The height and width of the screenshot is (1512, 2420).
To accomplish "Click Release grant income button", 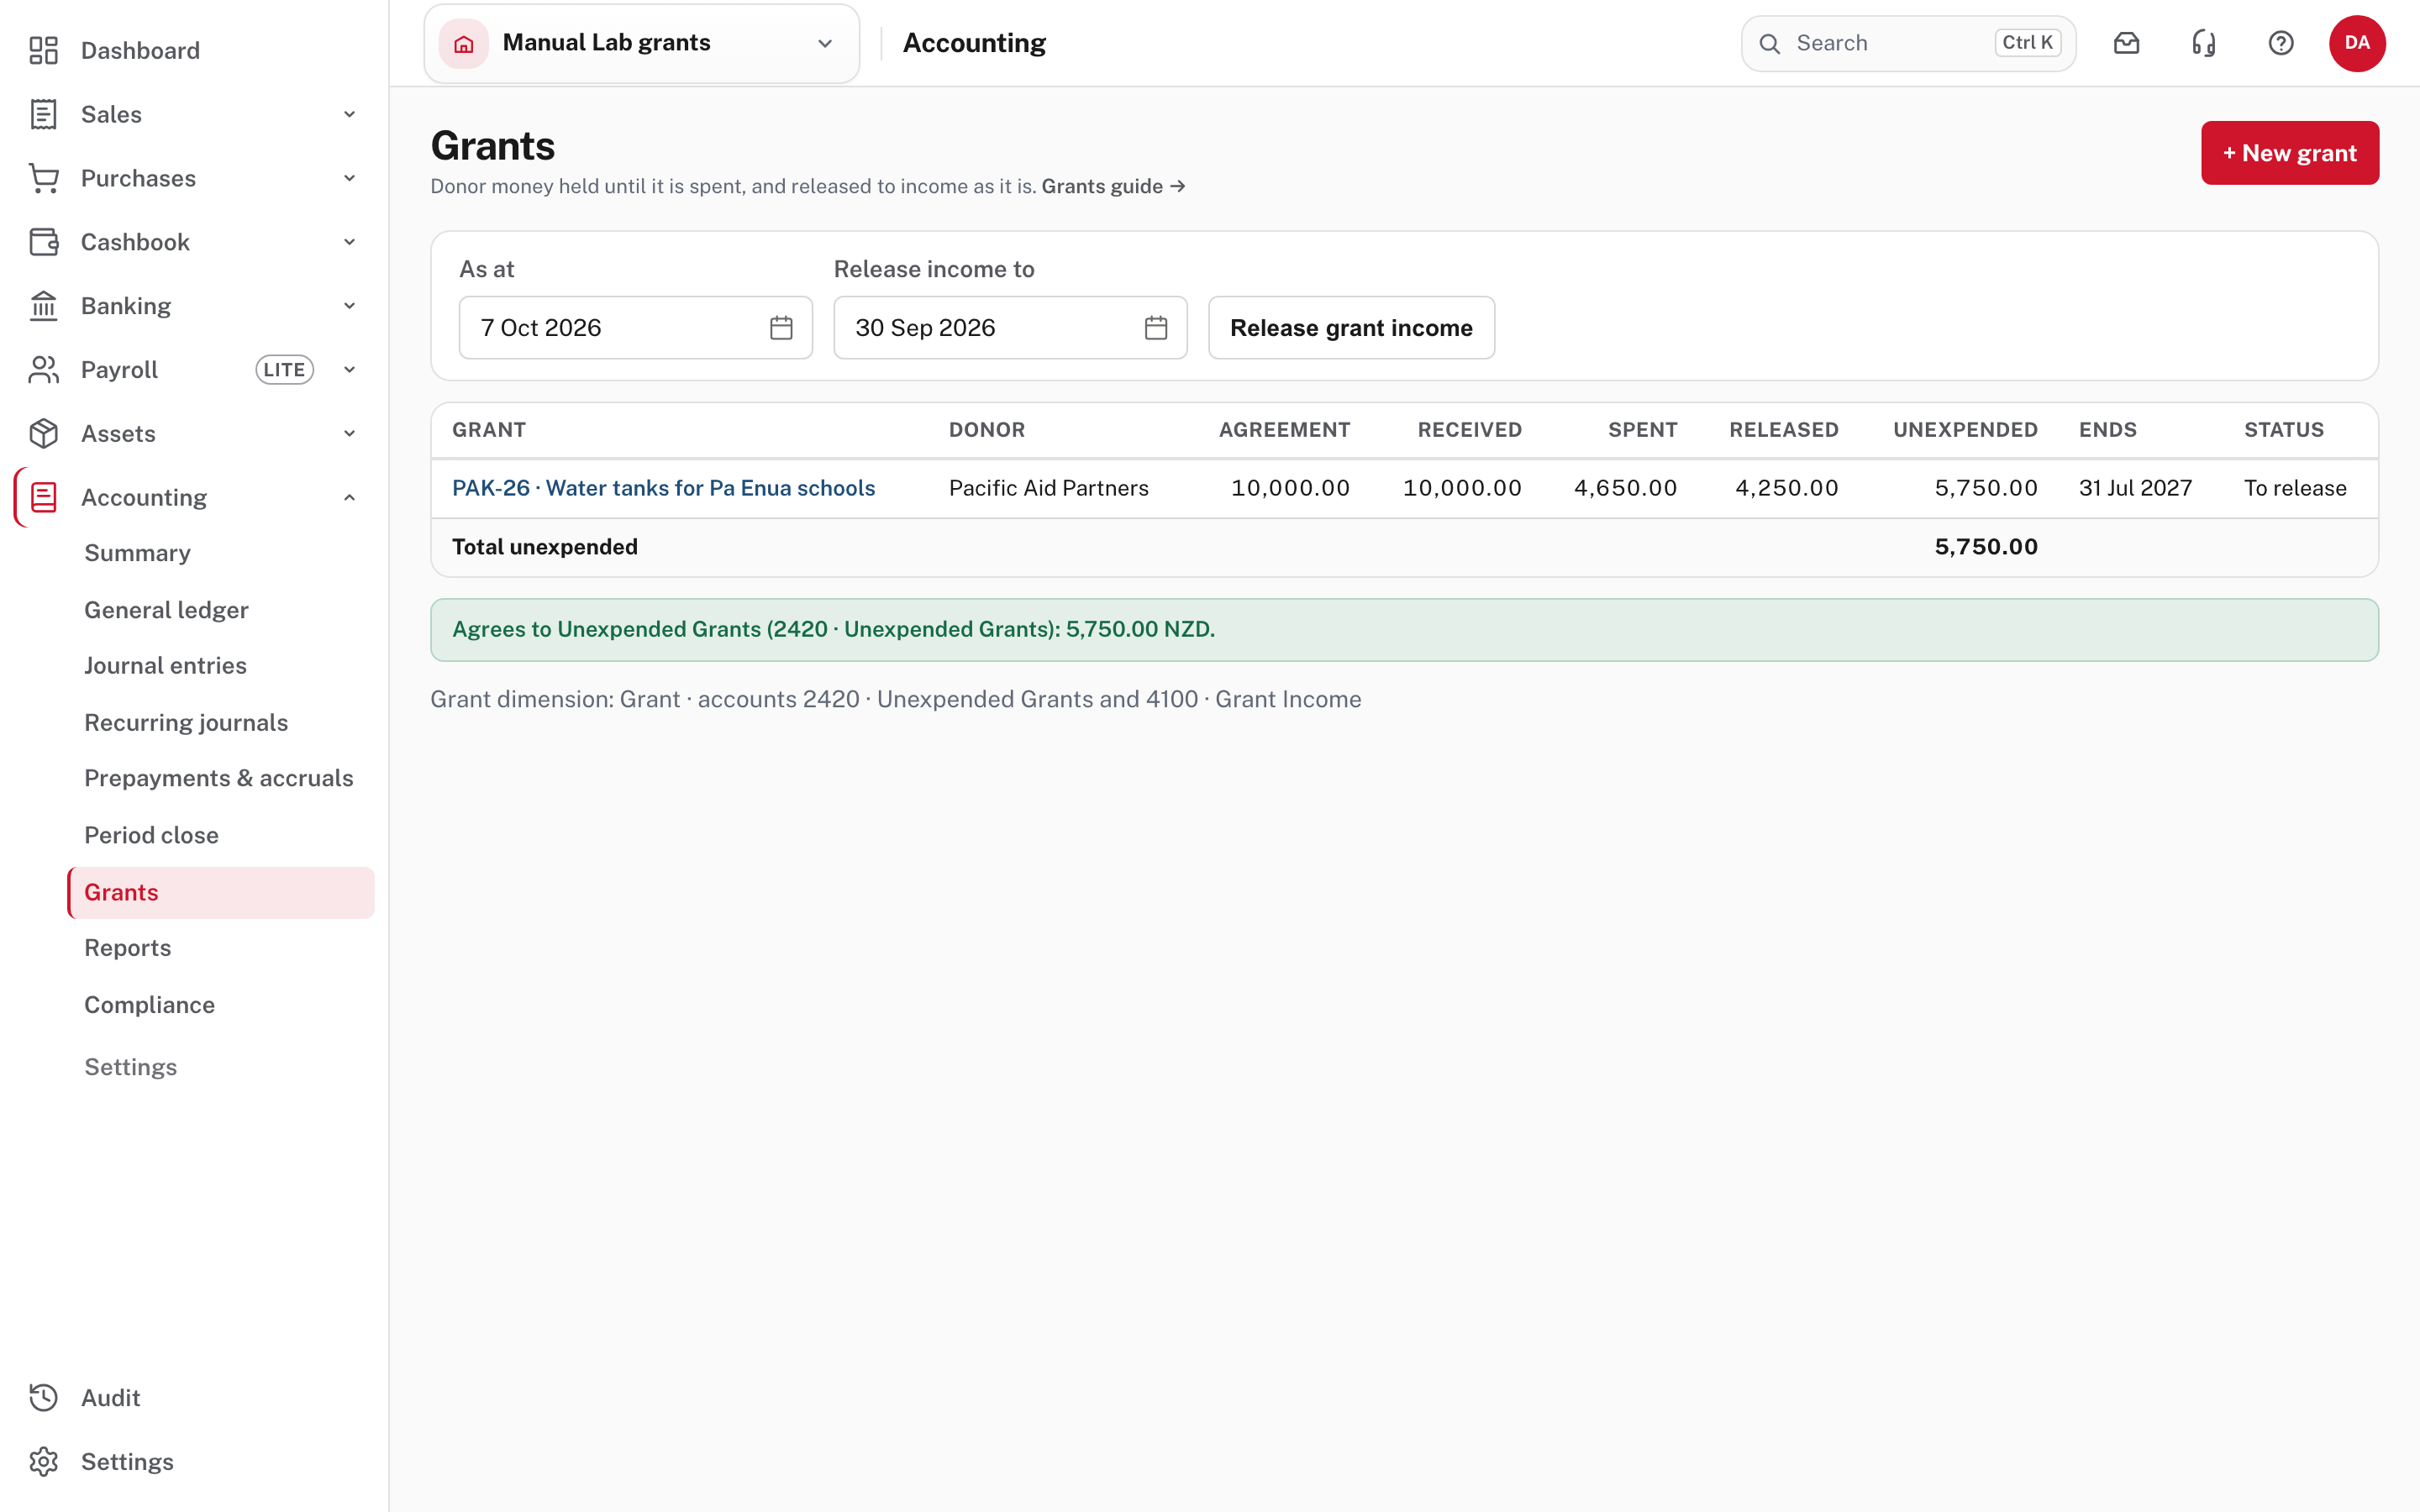I will click(1351, 327).
